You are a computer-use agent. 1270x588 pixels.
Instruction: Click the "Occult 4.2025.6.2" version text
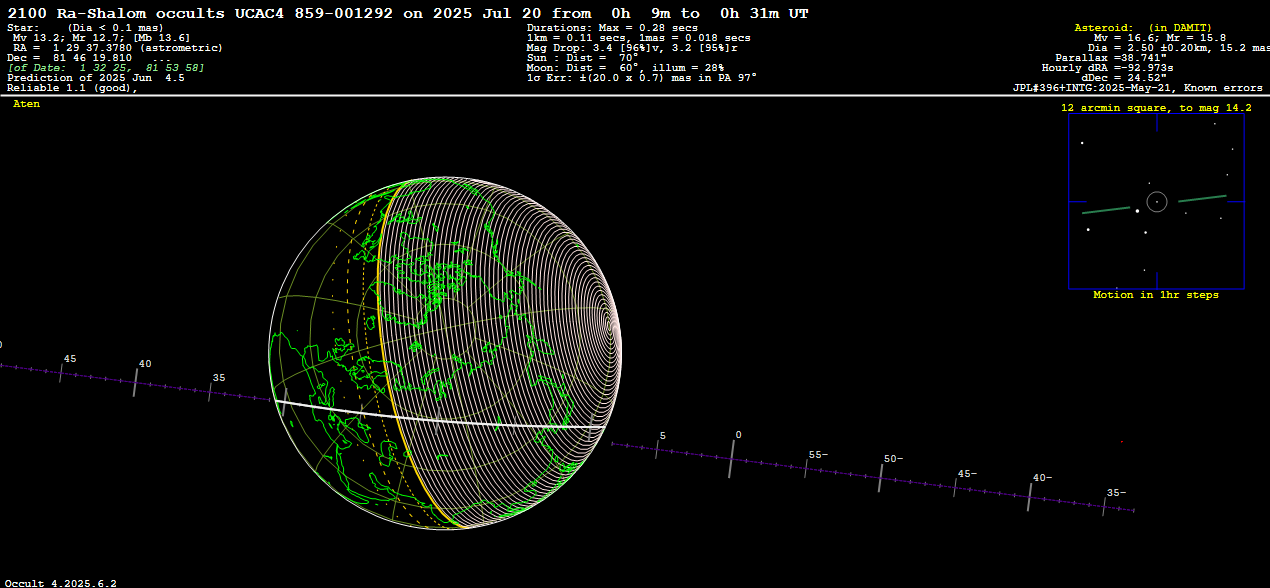pyautogui.click(x=60, y=582)
